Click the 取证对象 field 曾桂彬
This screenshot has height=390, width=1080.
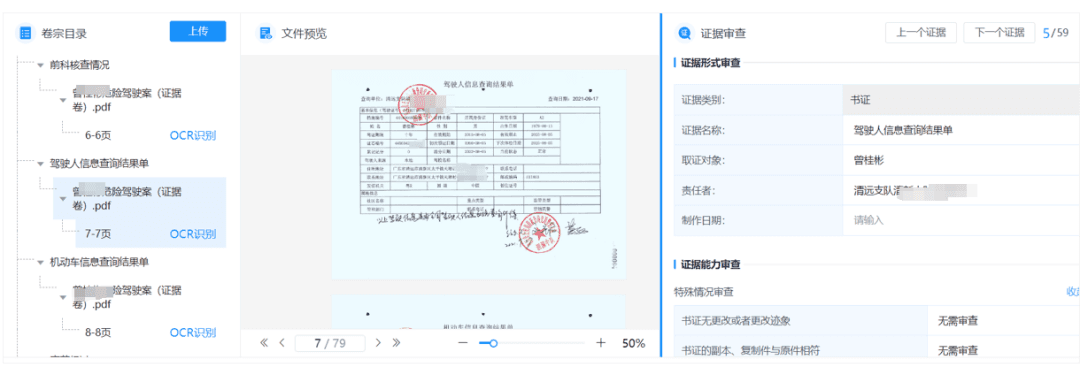961,160
